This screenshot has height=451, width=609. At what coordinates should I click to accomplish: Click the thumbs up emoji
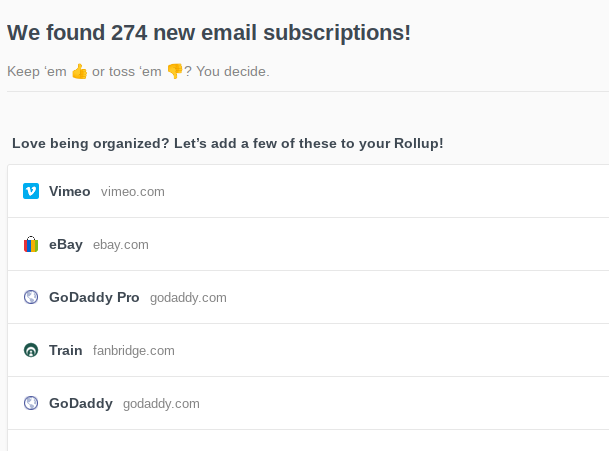80,72
